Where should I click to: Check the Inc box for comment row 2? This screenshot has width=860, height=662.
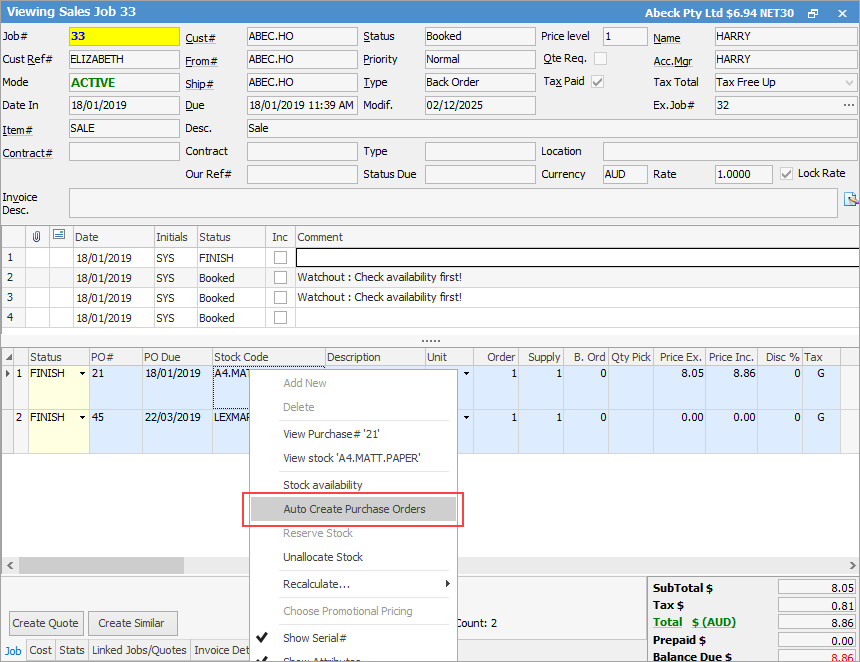click(280, 278)
